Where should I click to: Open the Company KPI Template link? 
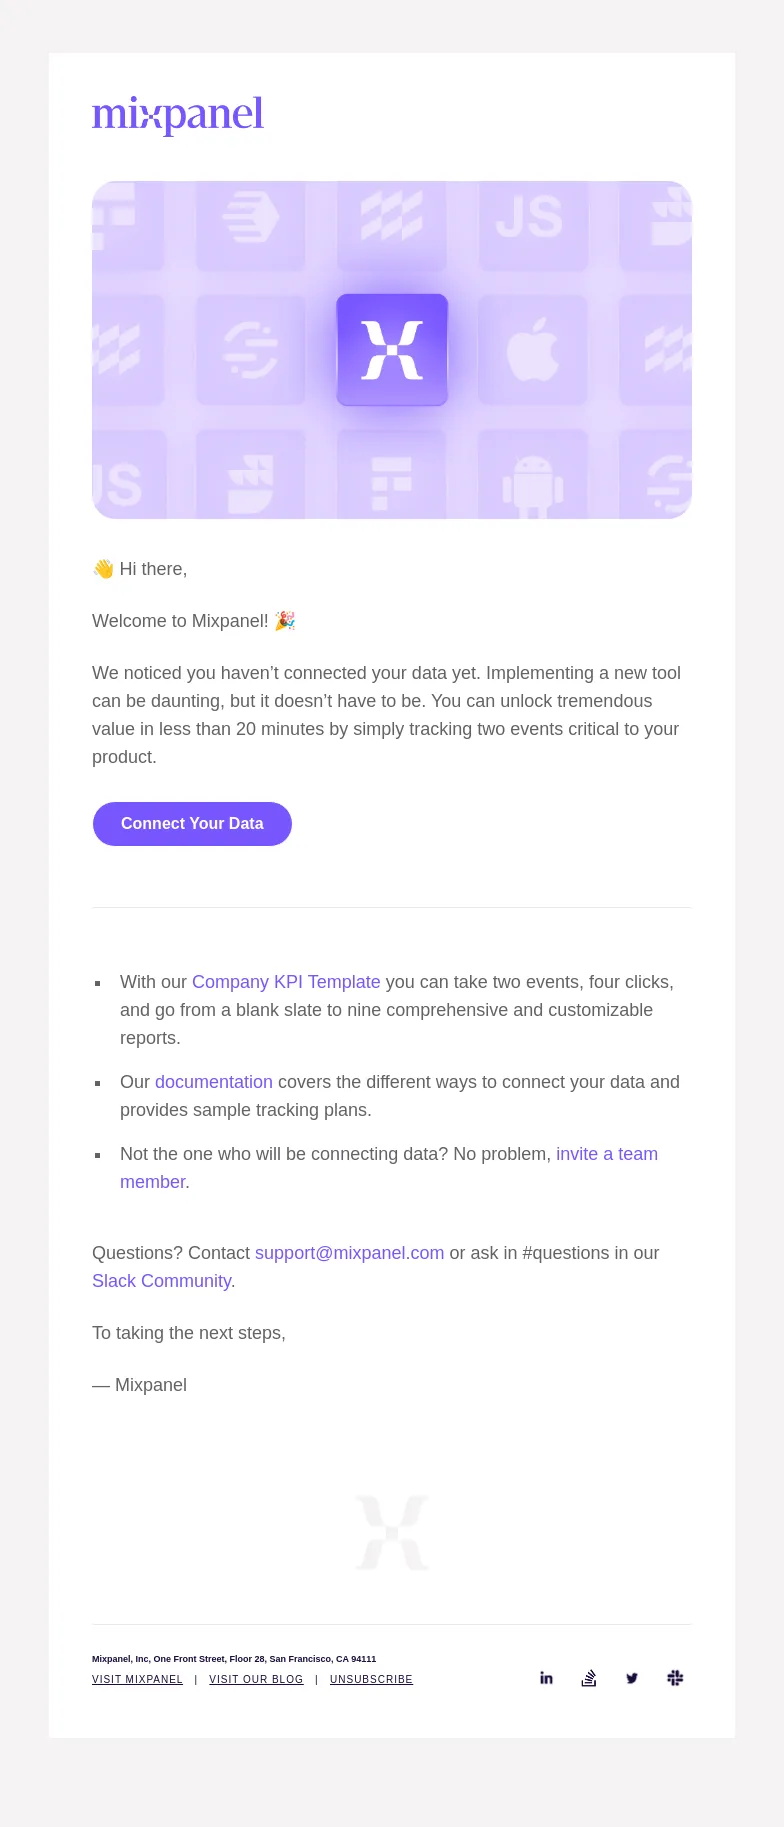click(286, 982)
